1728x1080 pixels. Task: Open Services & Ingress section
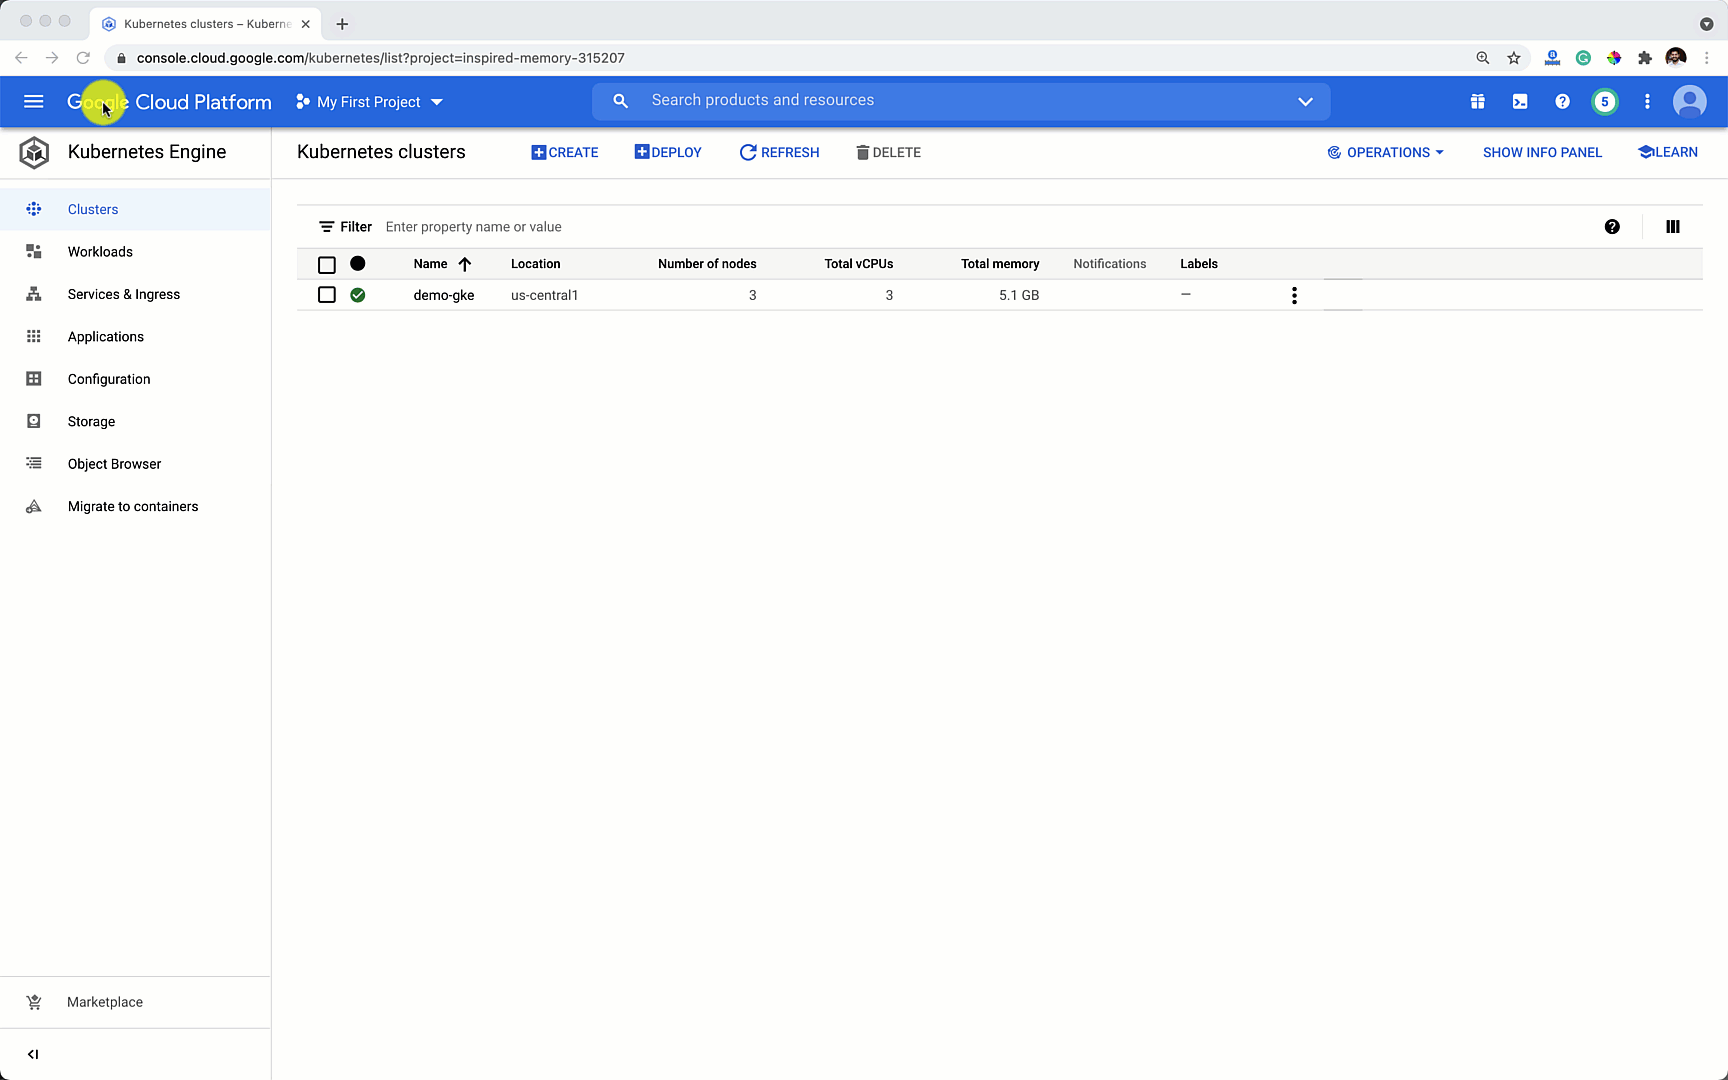click(123, 294)
